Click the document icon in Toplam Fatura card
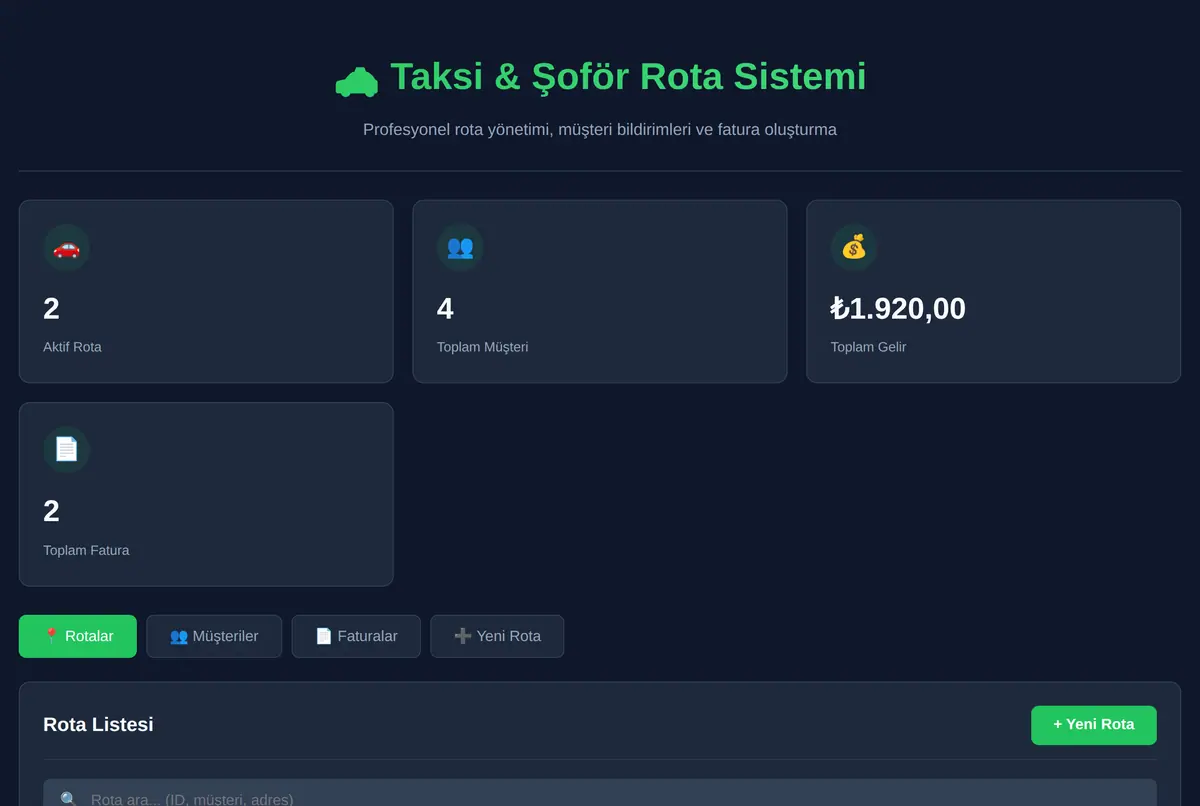Image resolution: width=1200 pixels, height=806 pixels. click(67, 450)
